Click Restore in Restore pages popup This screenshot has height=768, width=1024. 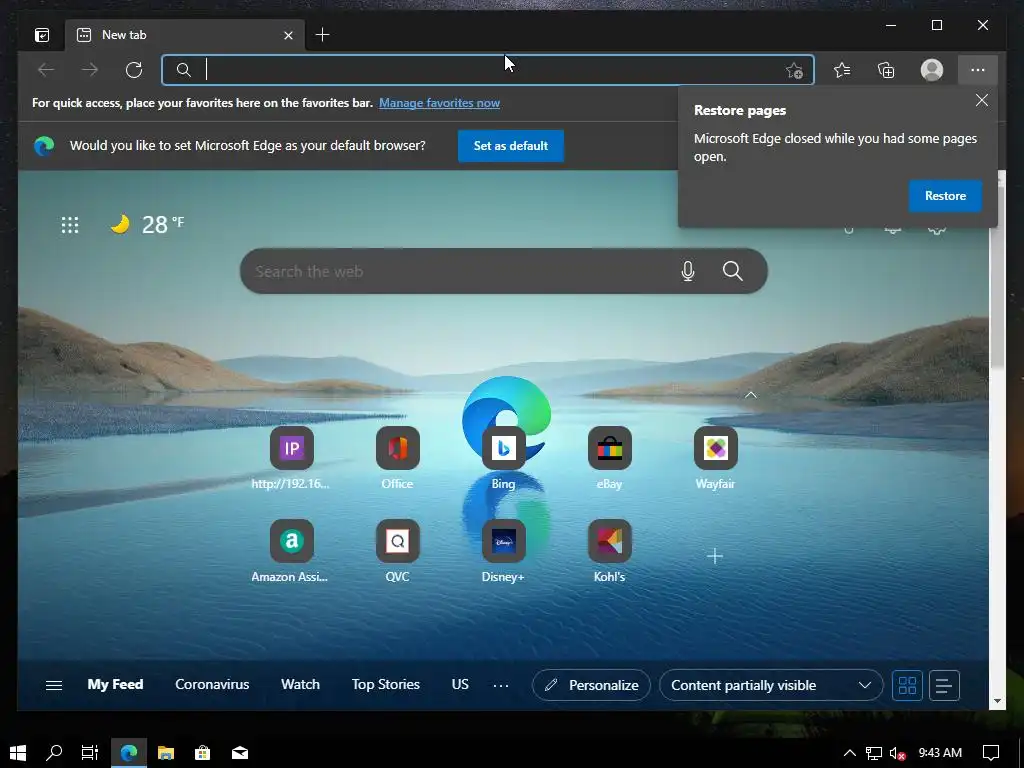point(945,196)
